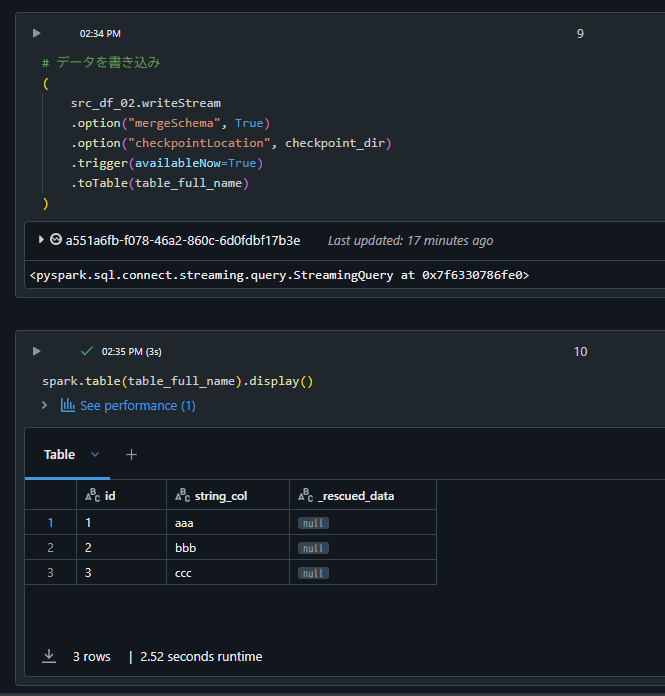
Task: Open the See performance (1) link
Action: [x=138, y=406]
